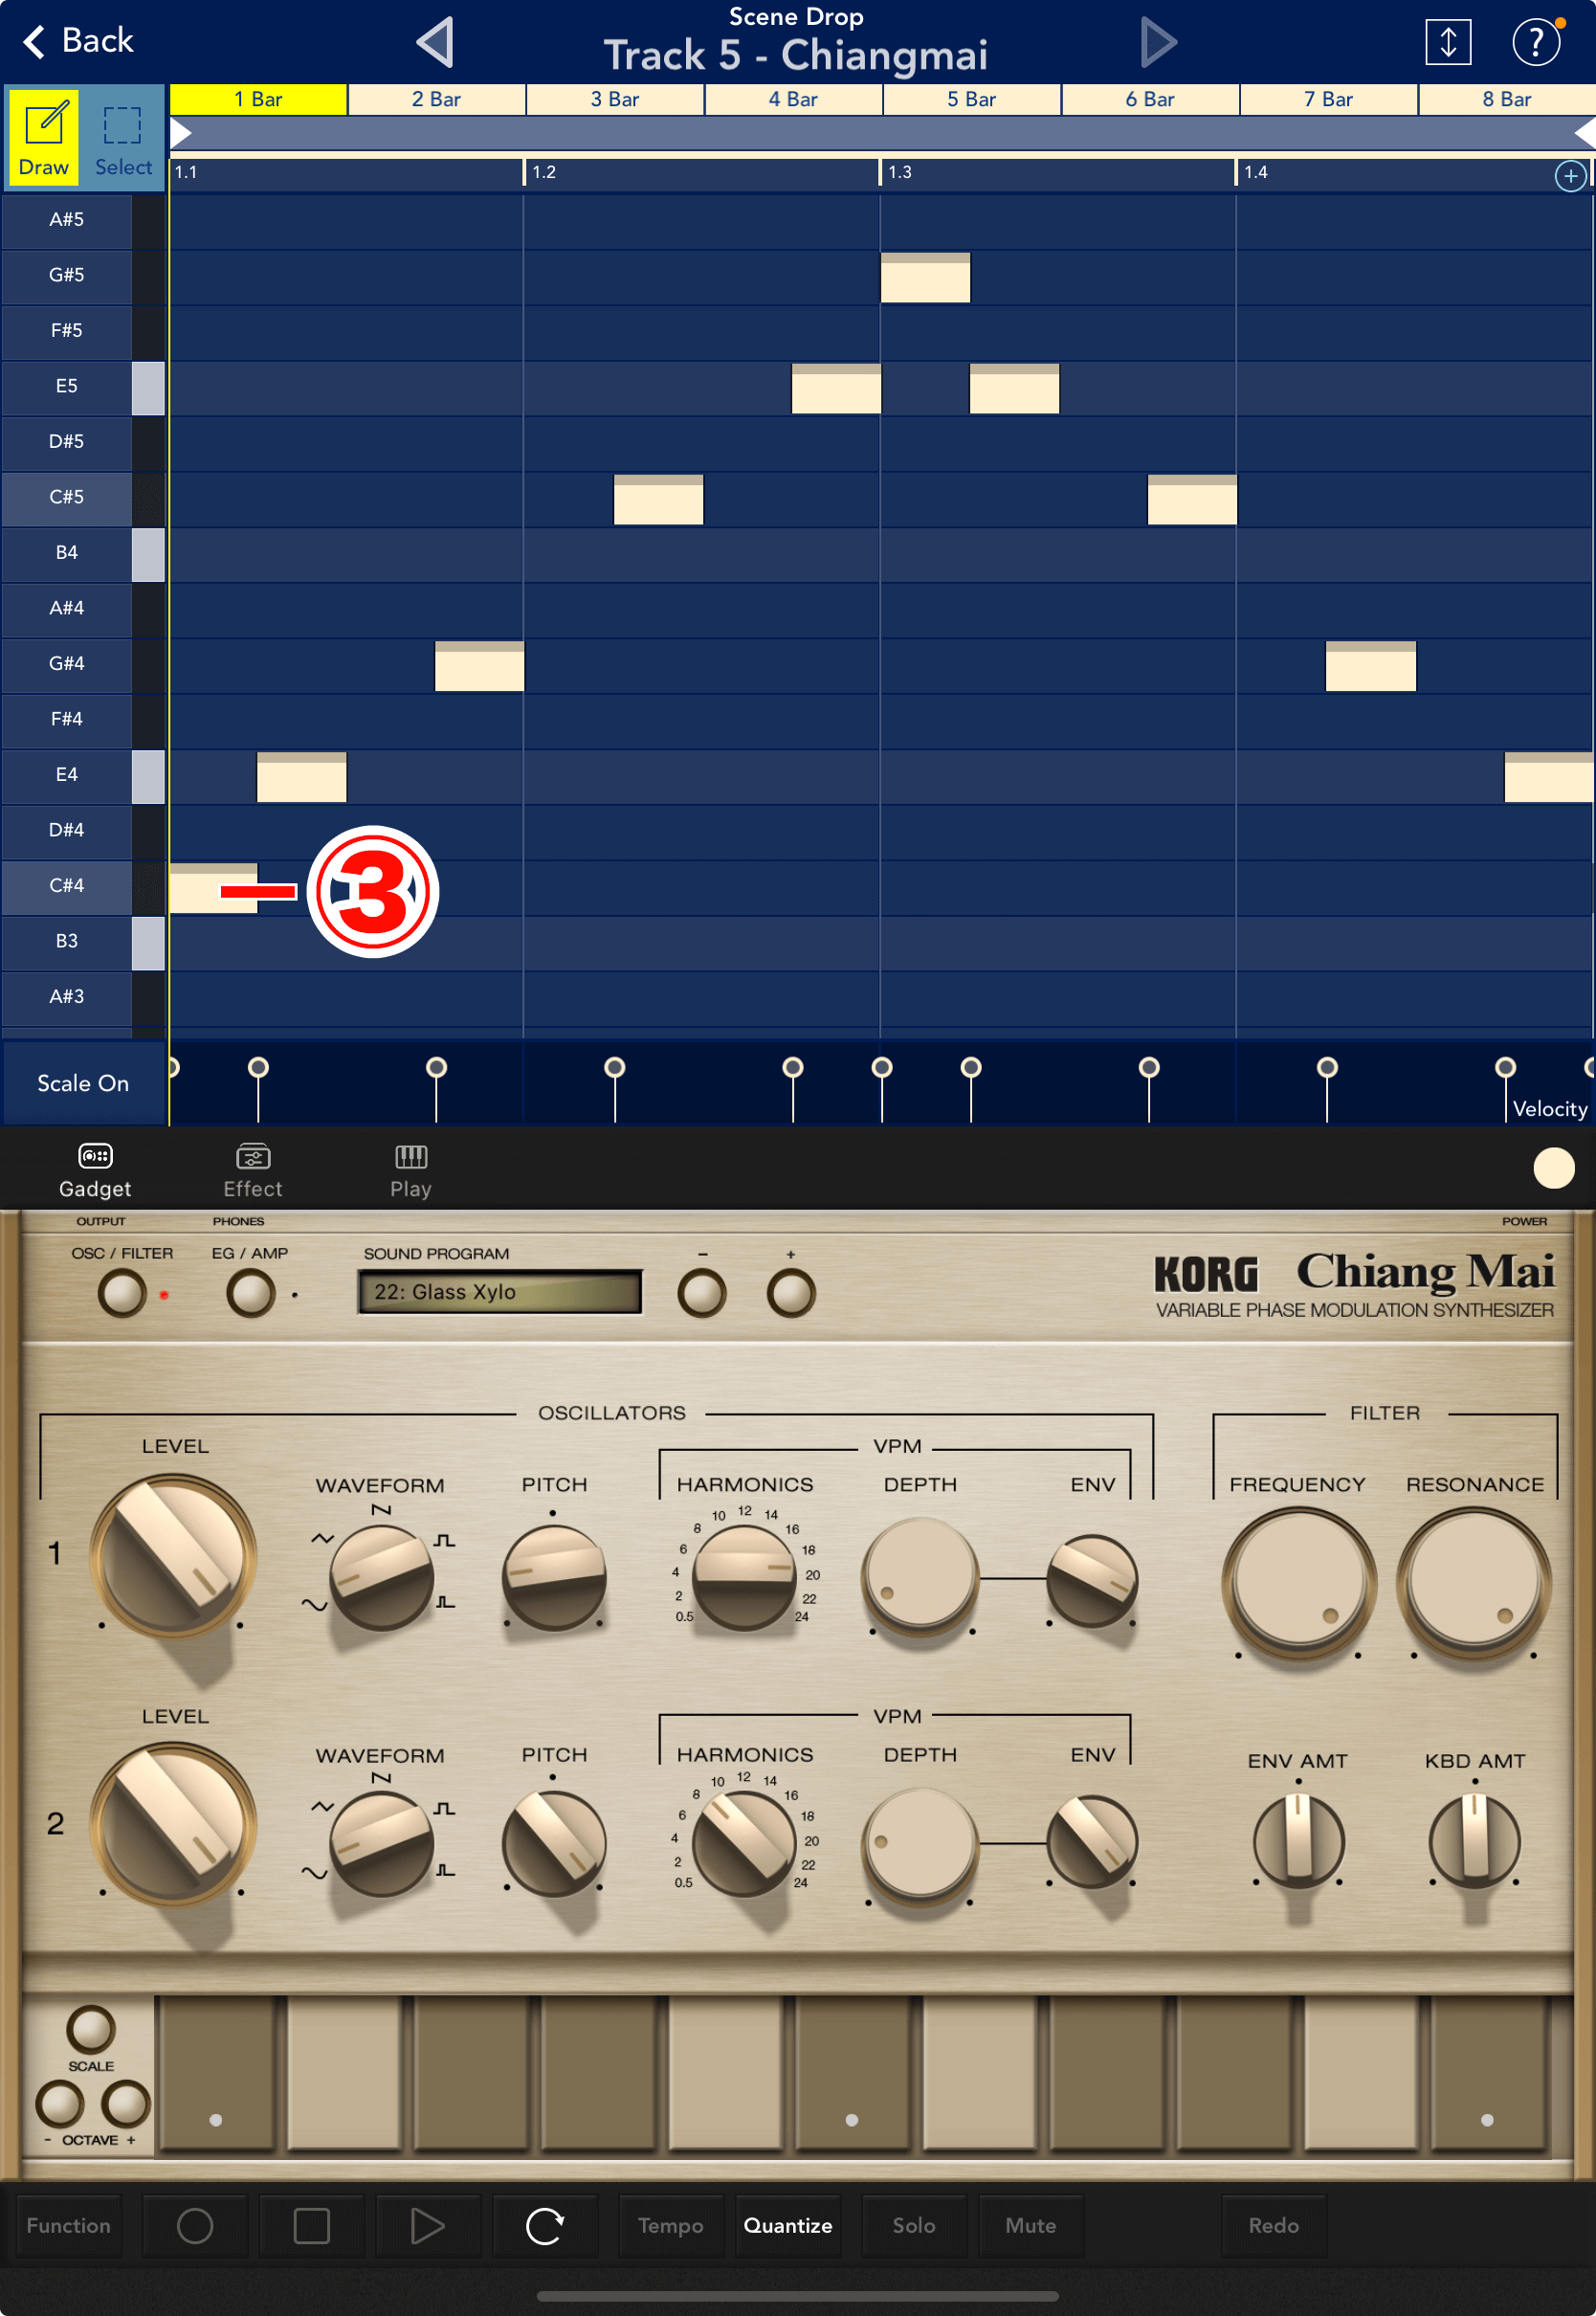Adjust oscillator 1 LEVEL knob

(x=173, y=1556)
